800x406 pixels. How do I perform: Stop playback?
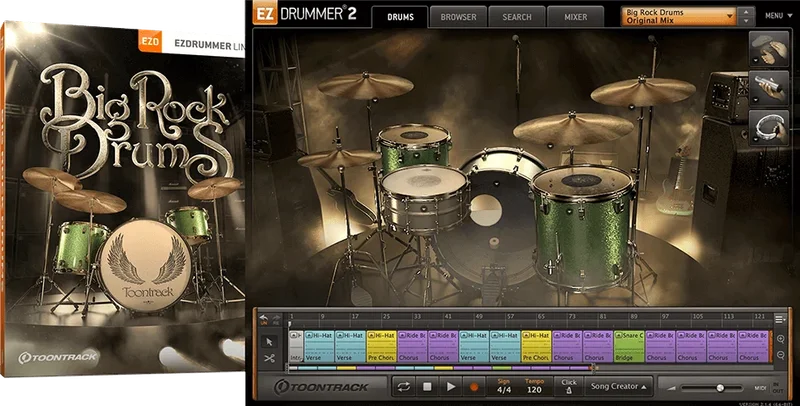click(427, 387)
